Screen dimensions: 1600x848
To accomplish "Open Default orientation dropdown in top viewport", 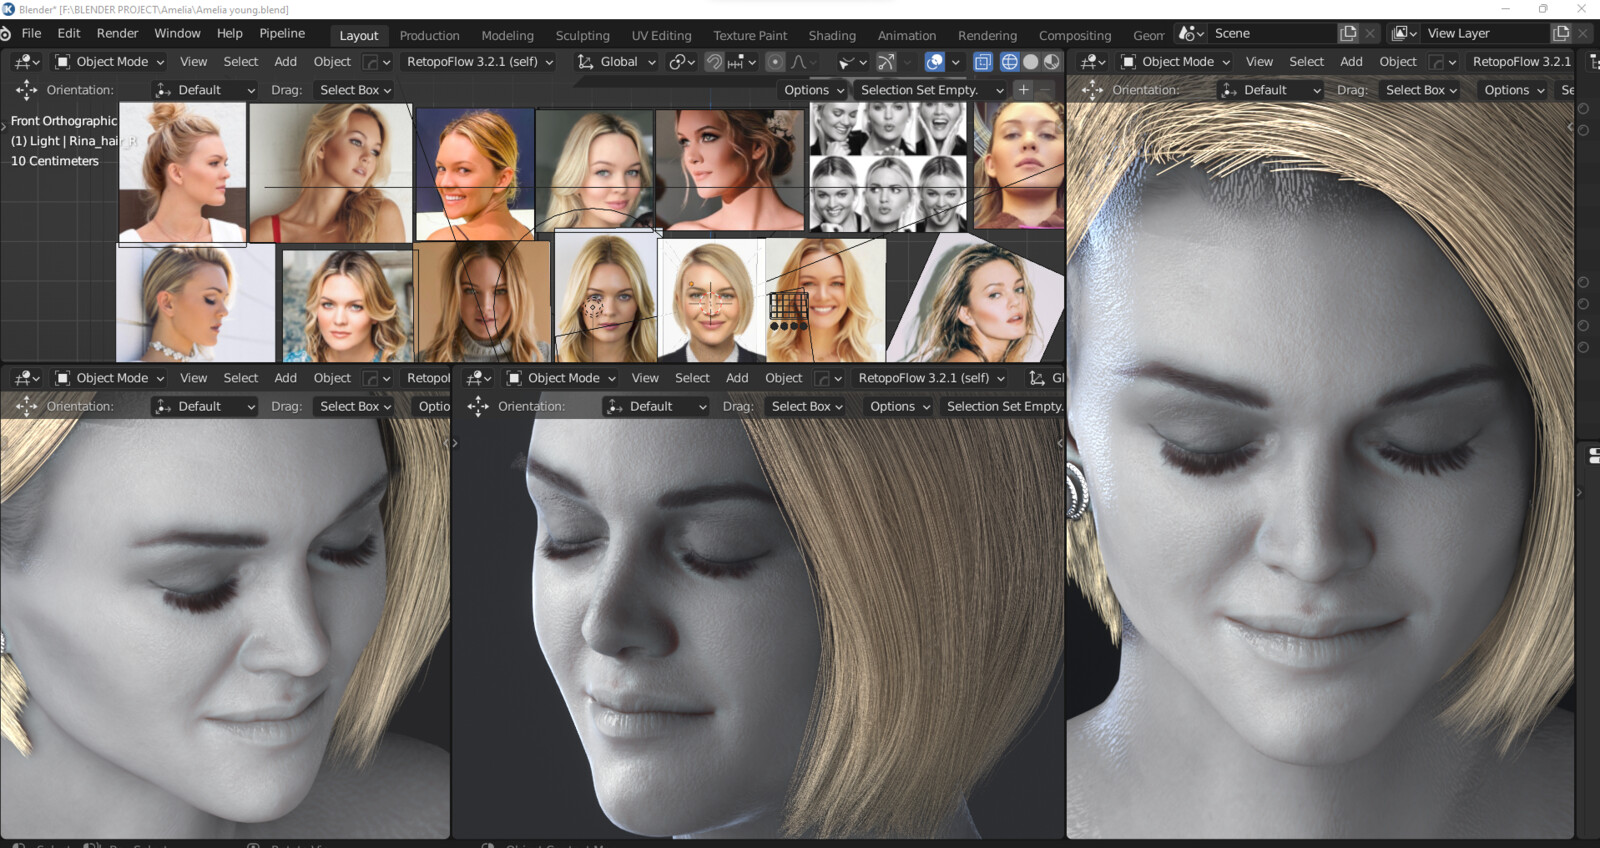I will pyautogui.click(x=205, y=90).
